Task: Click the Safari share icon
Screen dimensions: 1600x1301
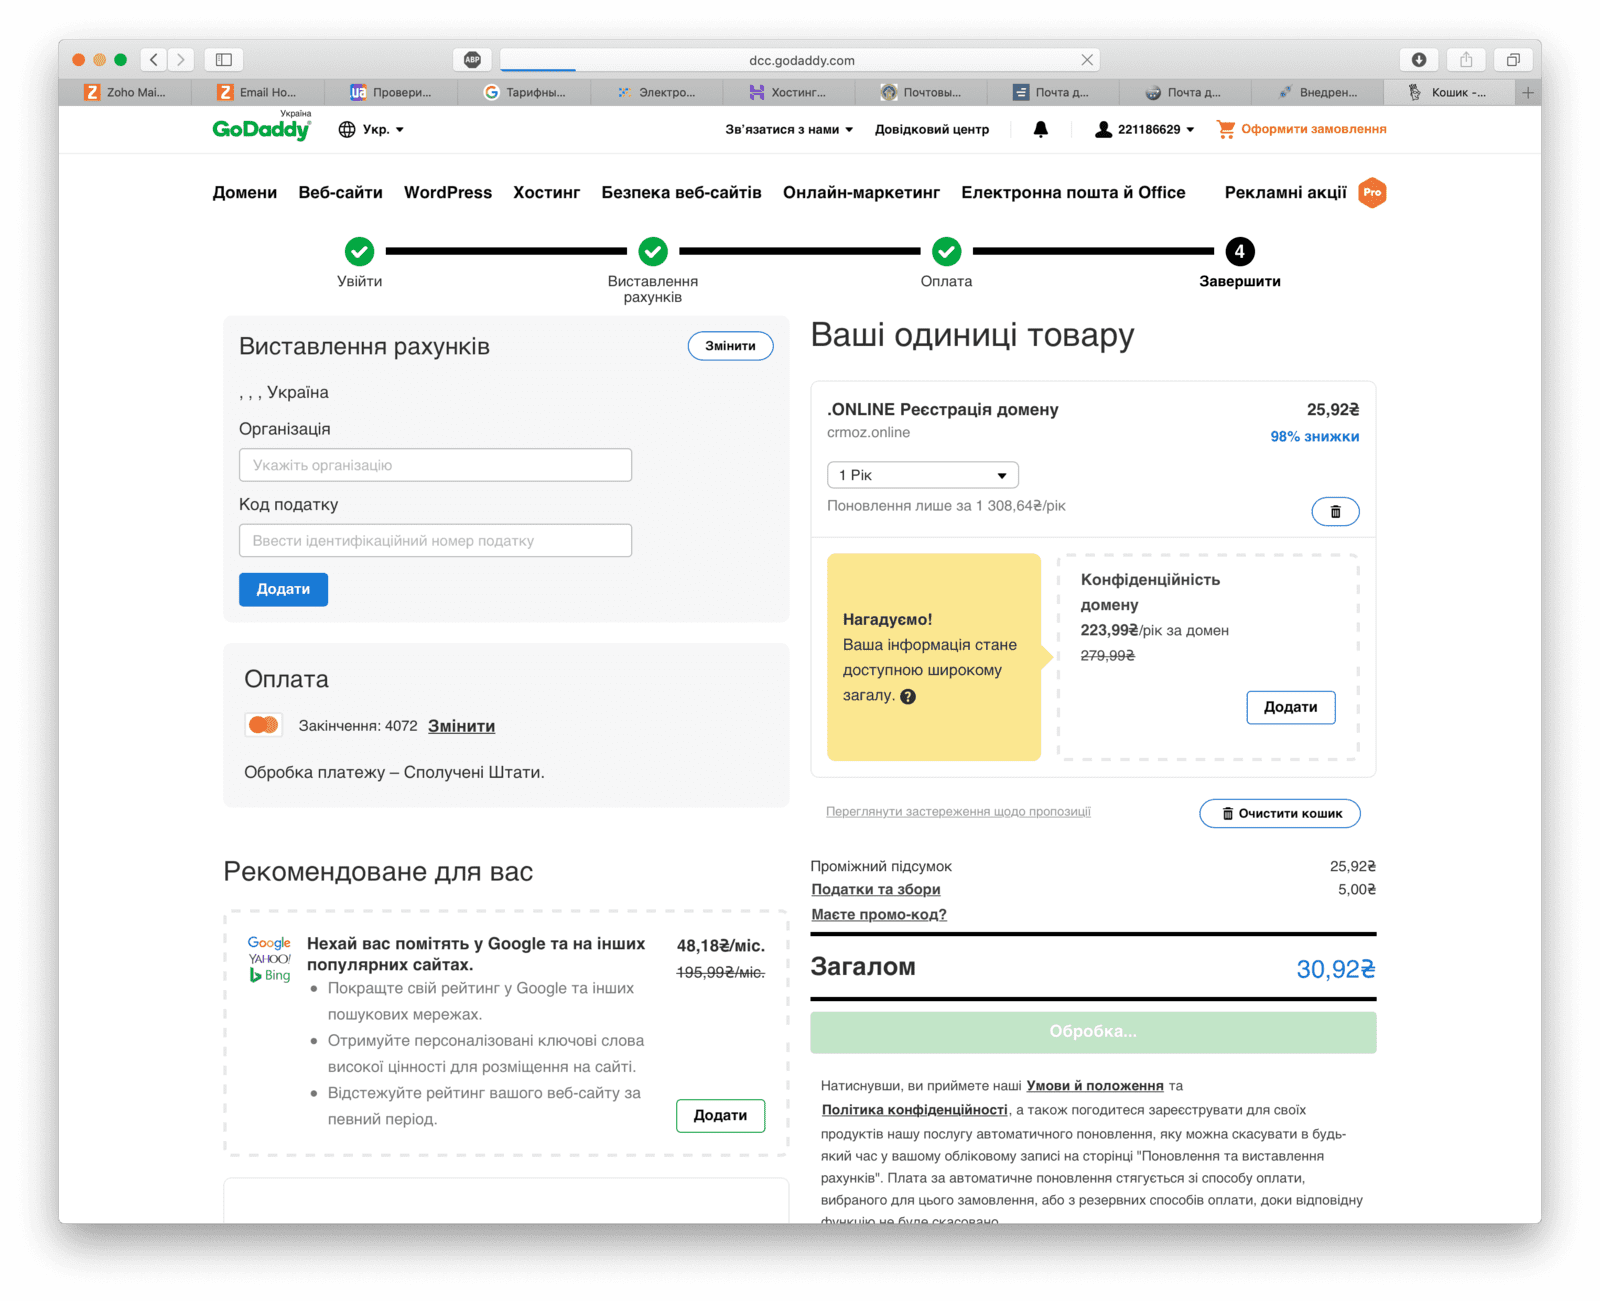Action: (x=1466, y=60)
